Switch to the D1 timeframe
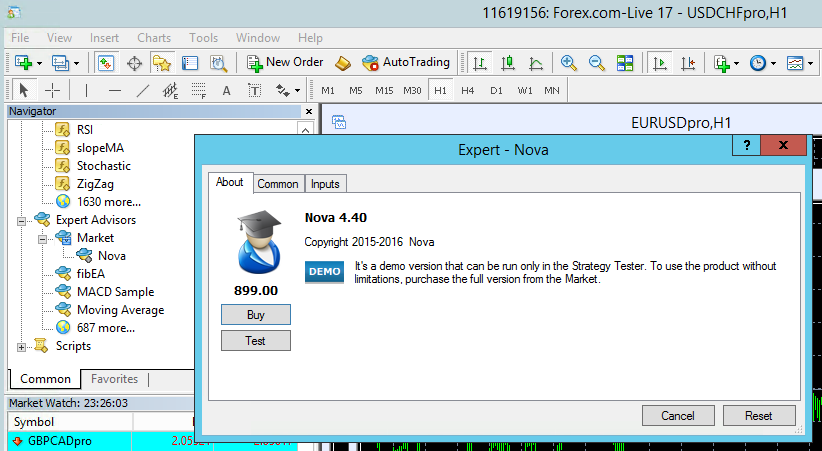The width and height of the screenshot is (822, 451). [x=496, y=90]
